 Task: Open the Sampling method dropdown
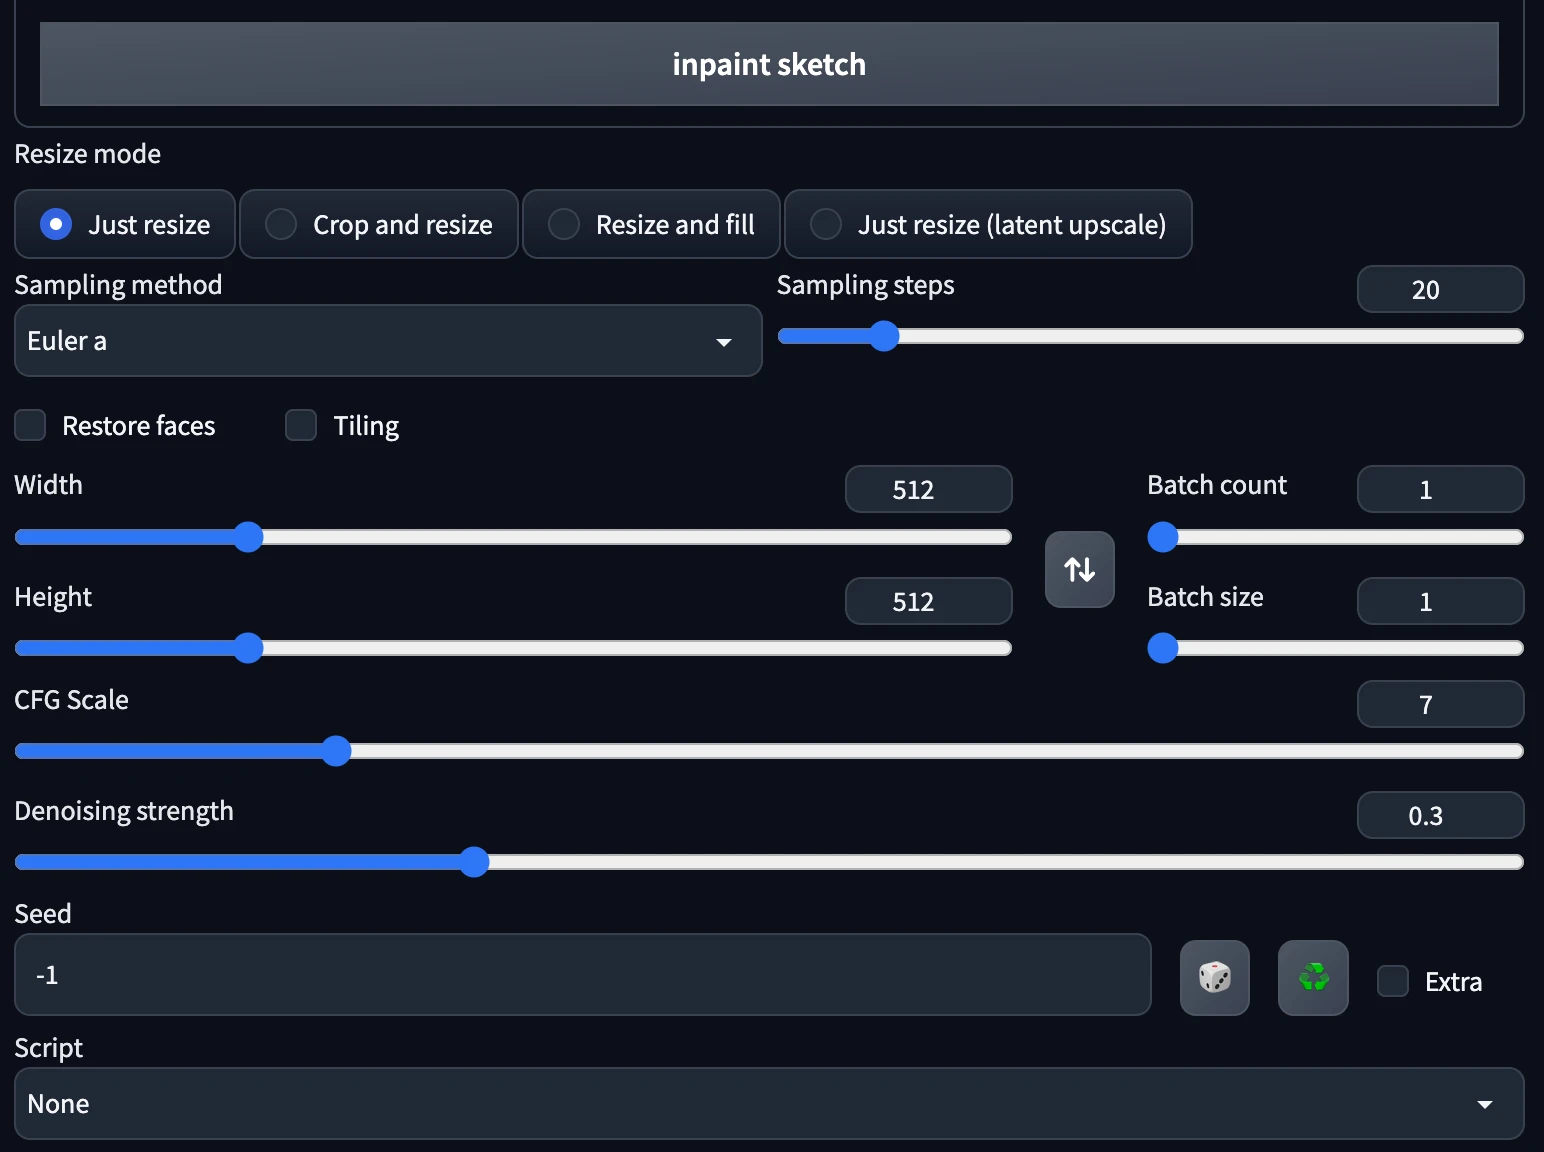tap(388, 341)
